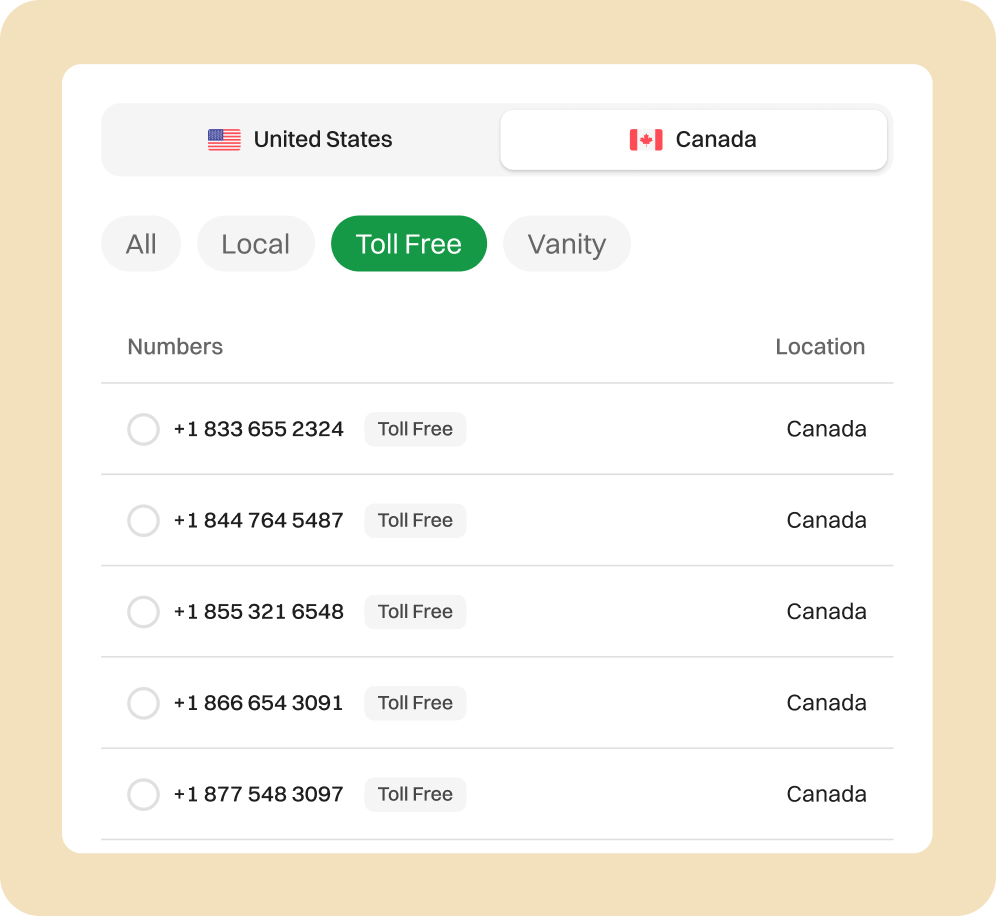Viewport: 996px width, 916px height.
Task: Select radio button for +1 866 654 3091
Action: tap(143, 703)
